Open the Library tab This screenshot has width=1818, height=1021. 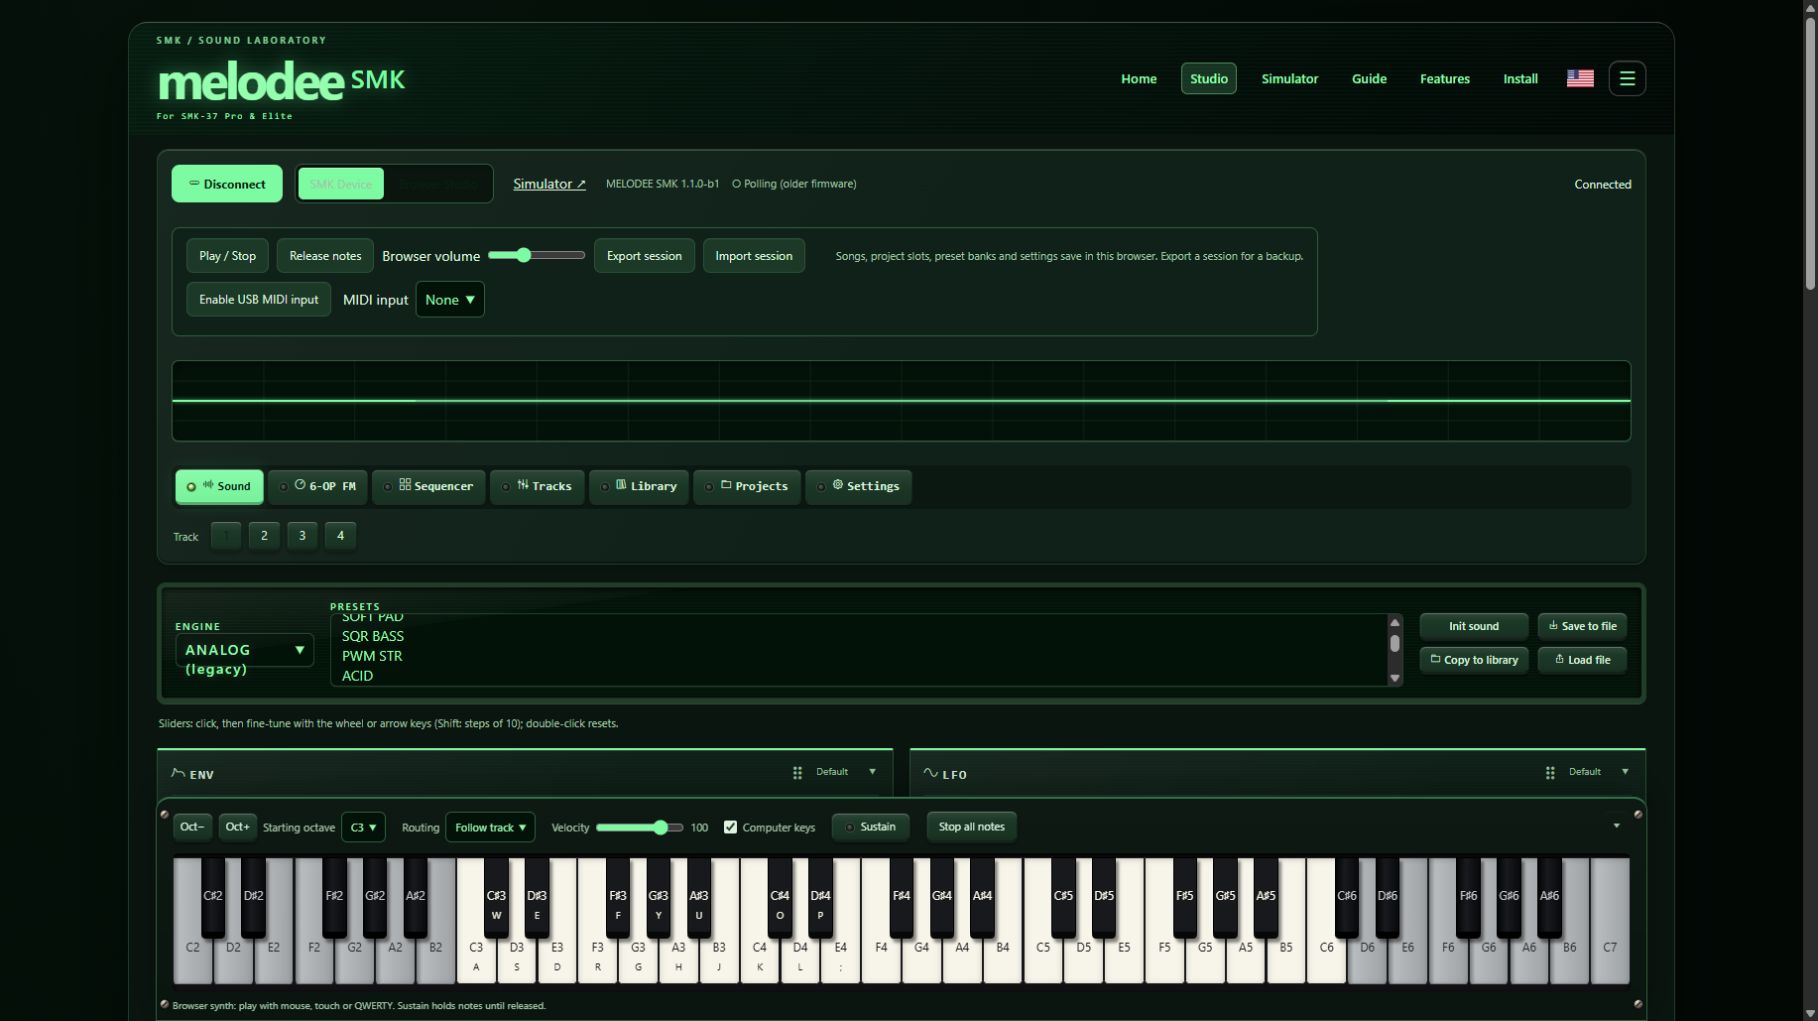(x=639, y=487)
